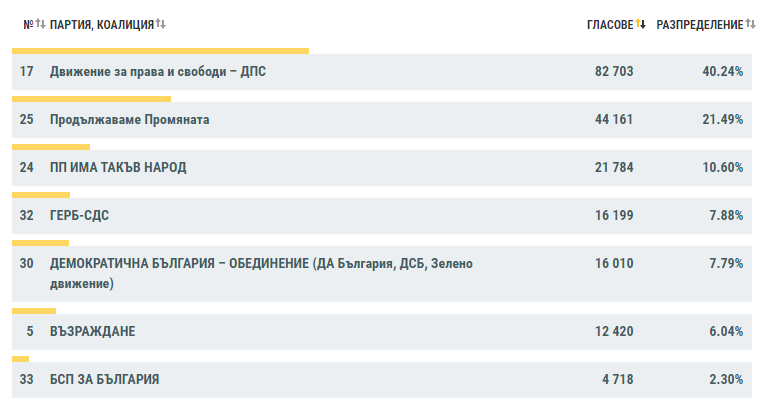Click yellow result bar above ГЕРБ-СДС

(41, 195)
